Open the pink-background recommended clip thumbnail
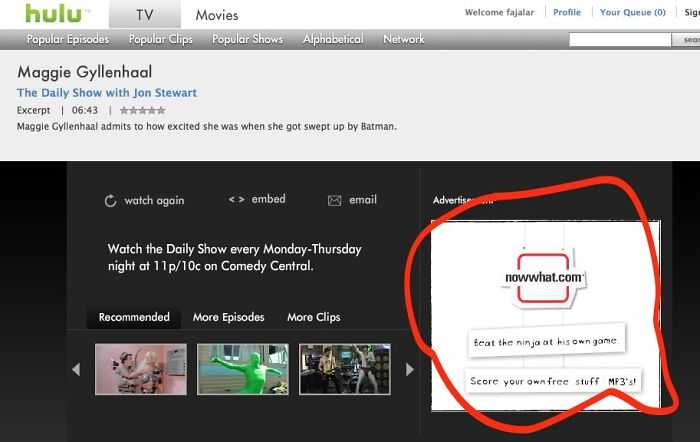The height and width of the screenshot is (442, 700). click(141, 369)
